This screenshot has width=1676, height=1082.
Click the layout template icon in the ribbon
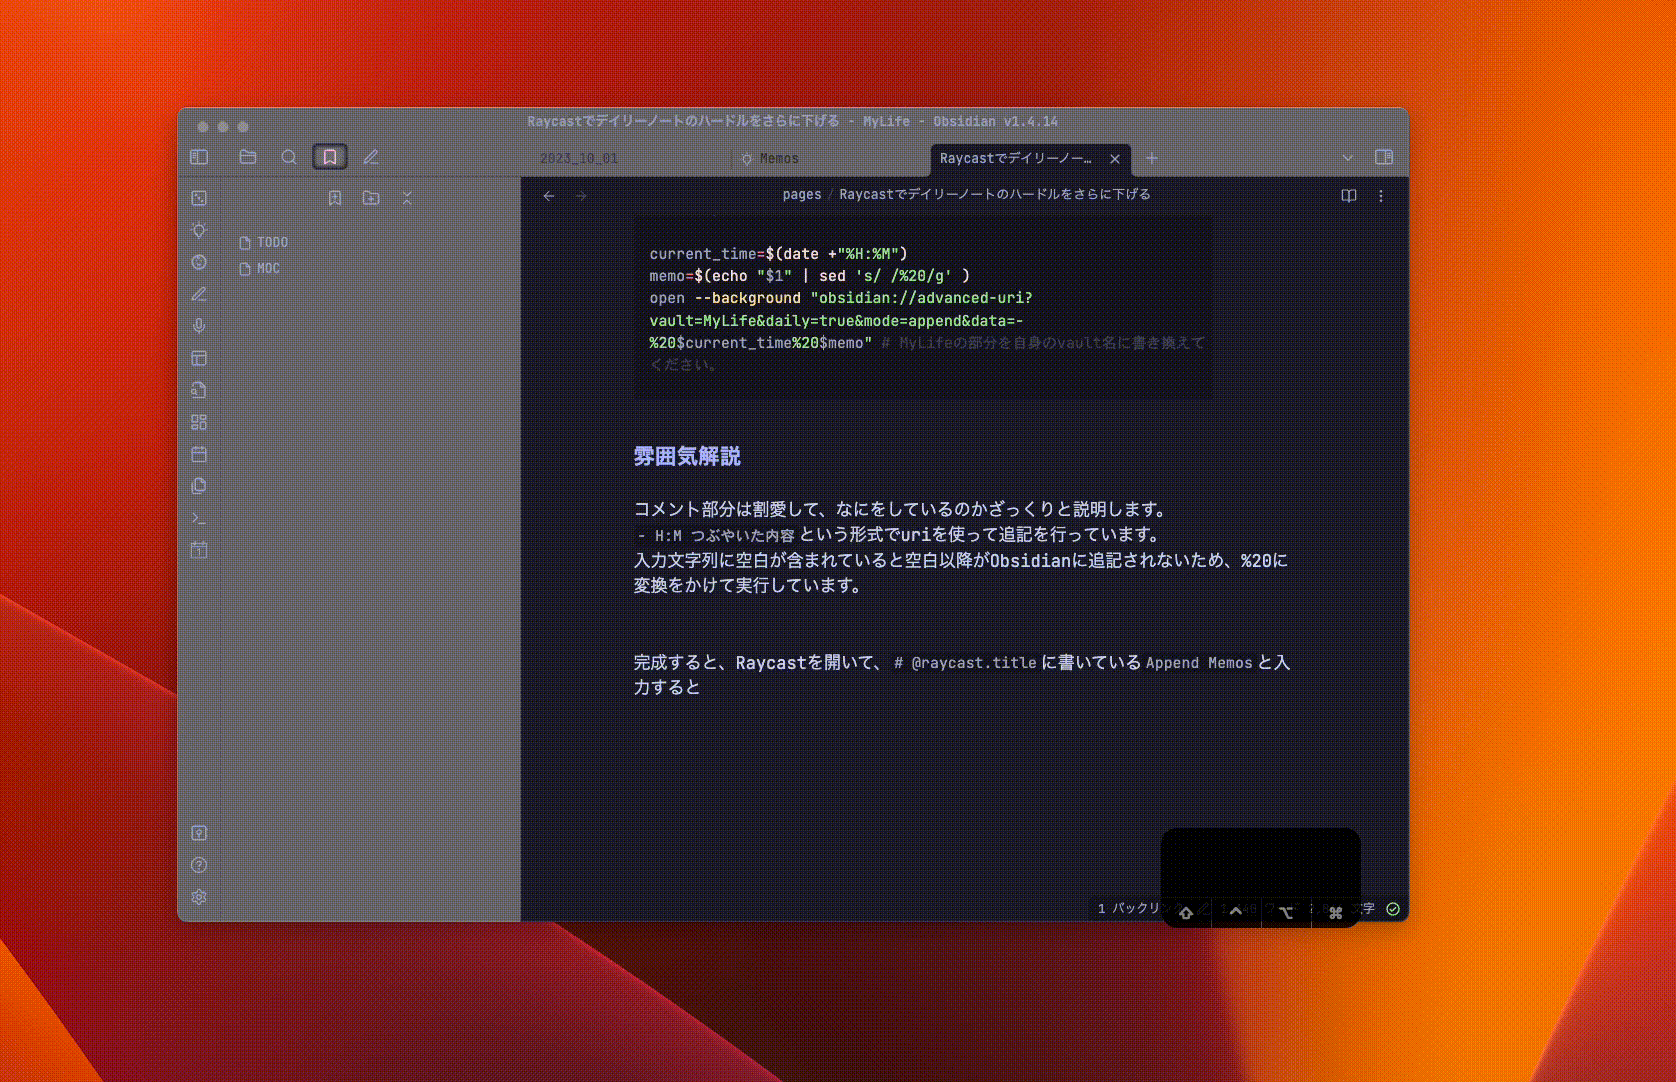(x=199, y=358)
